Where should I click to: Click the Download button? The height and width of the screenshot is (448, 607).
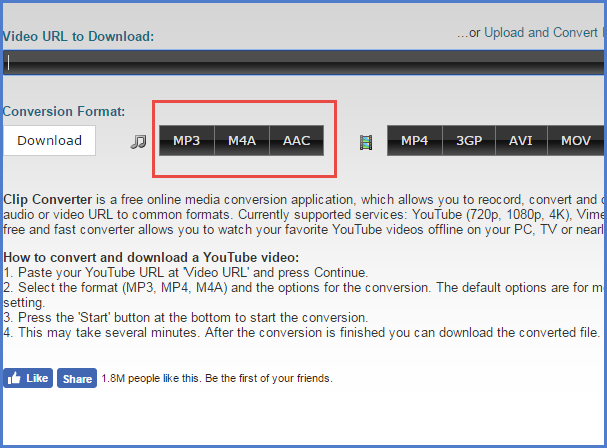pyautogui.click(x=50, y=141)
